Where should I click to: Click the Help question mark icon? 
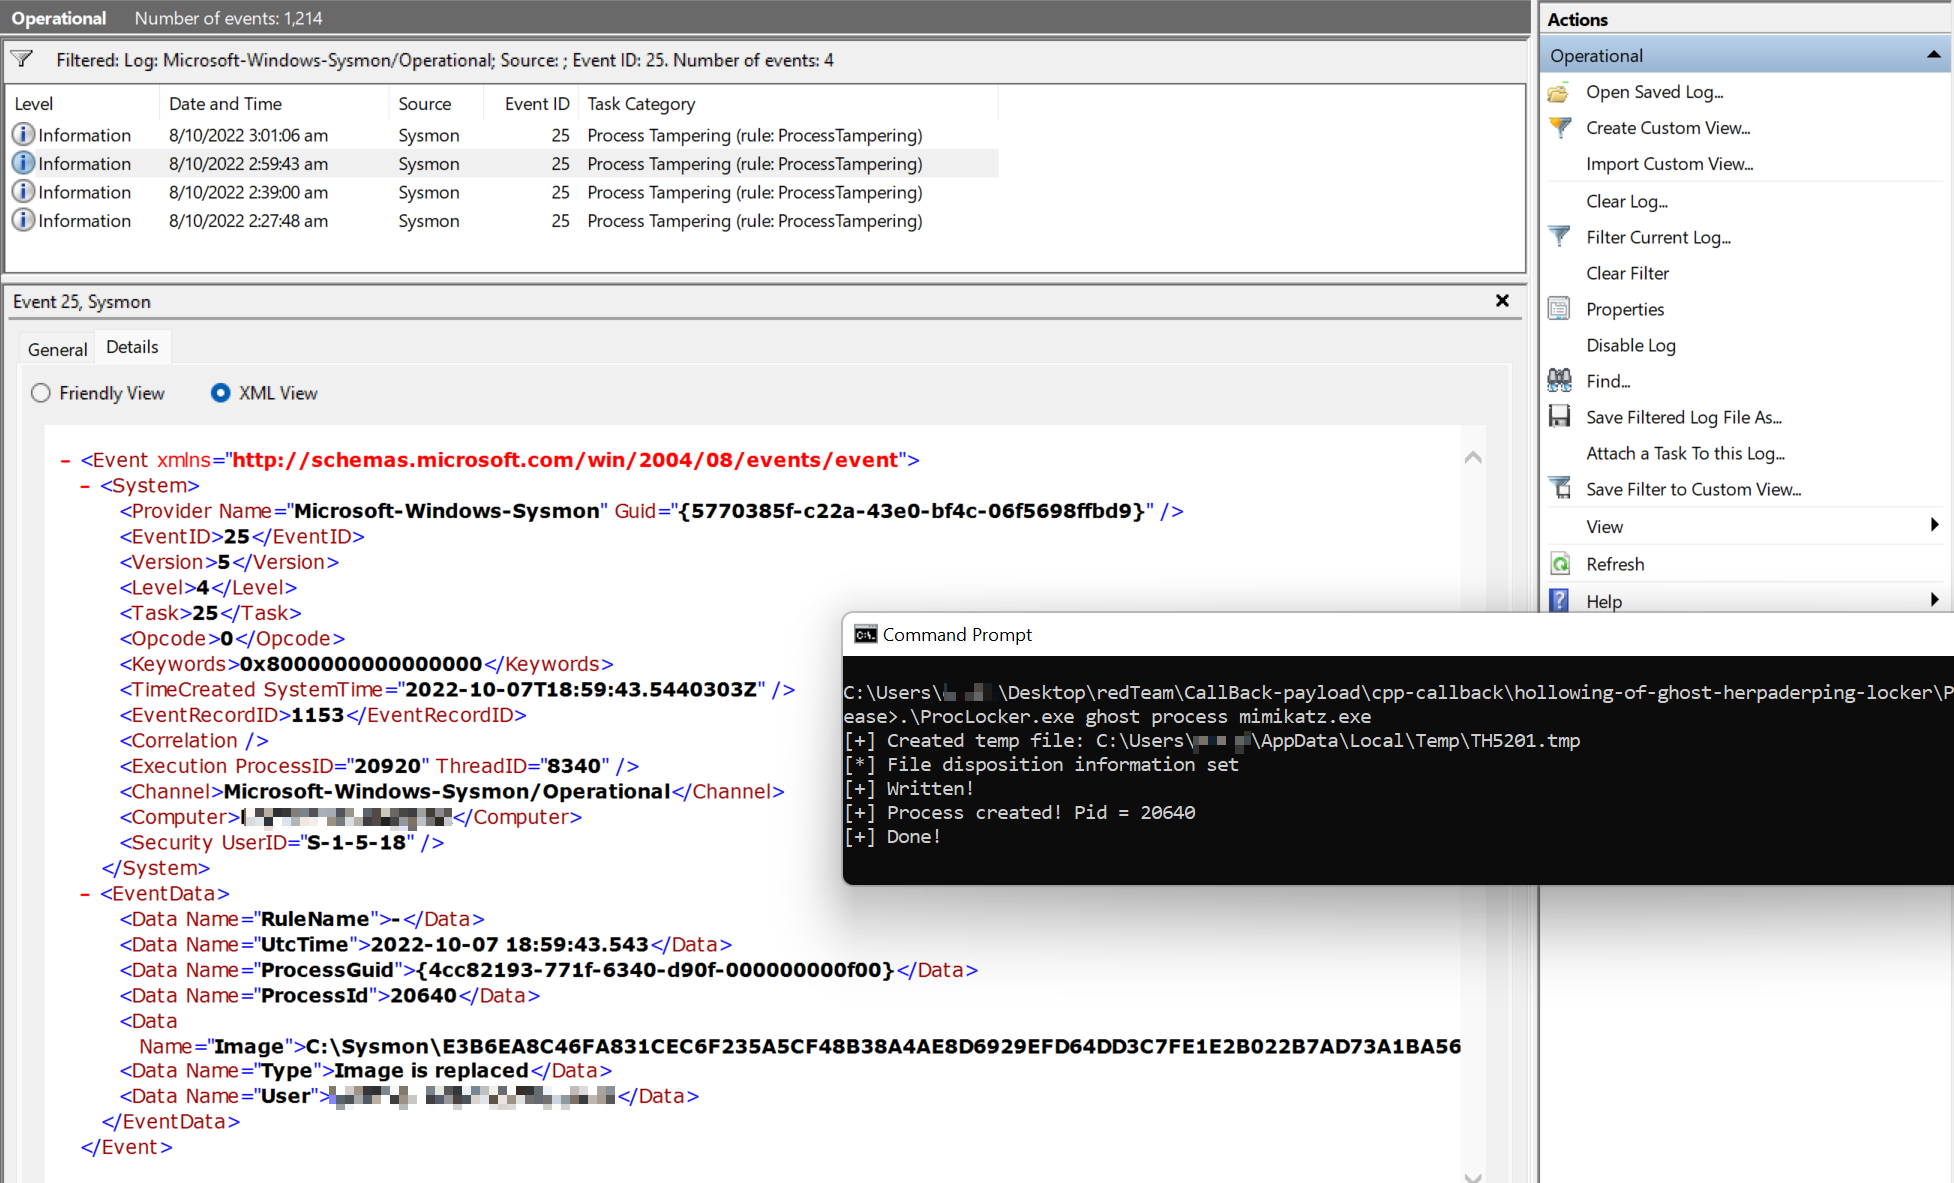1559,601
